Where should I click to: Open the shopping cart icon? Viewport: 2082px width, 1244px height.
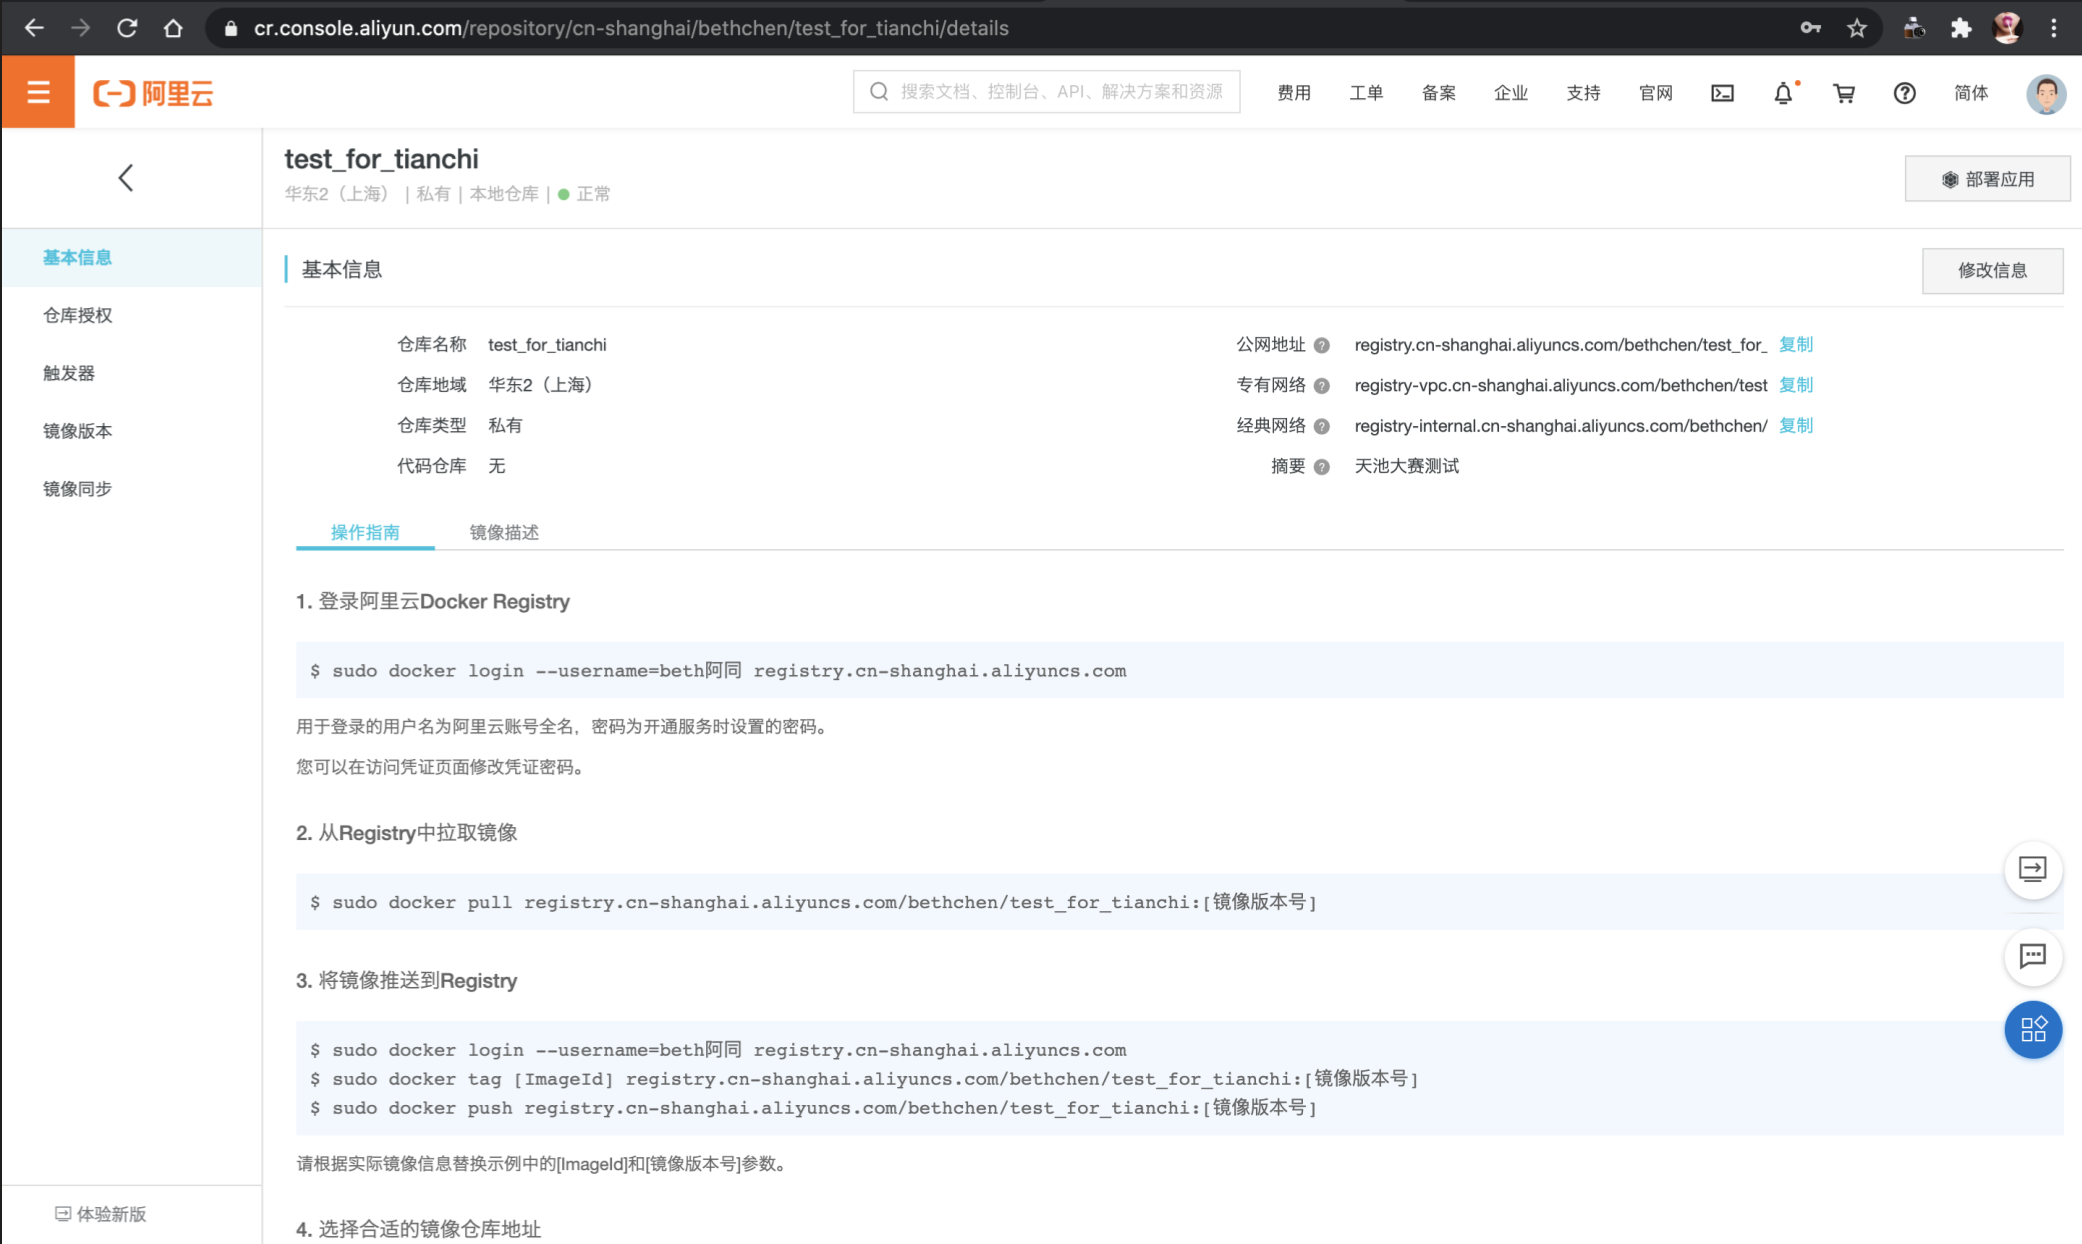click(1844, 93)
